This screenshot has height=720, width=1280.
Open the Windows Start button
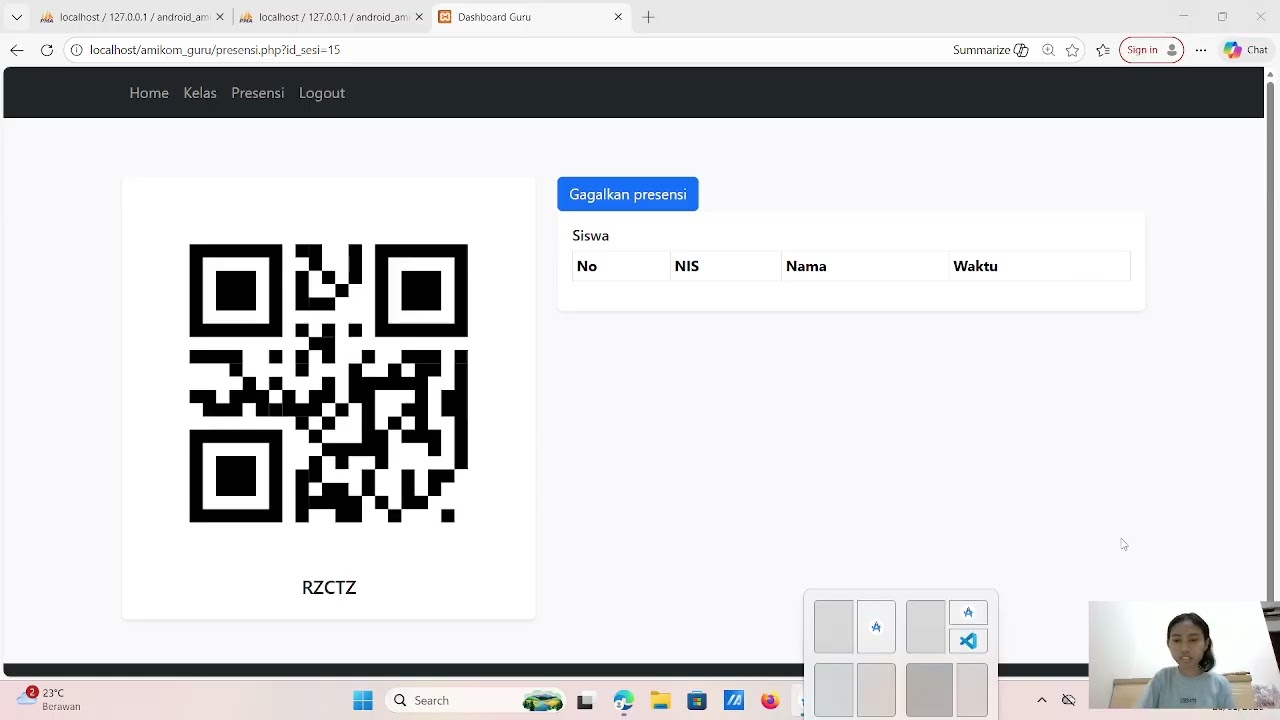click(363, 701)
